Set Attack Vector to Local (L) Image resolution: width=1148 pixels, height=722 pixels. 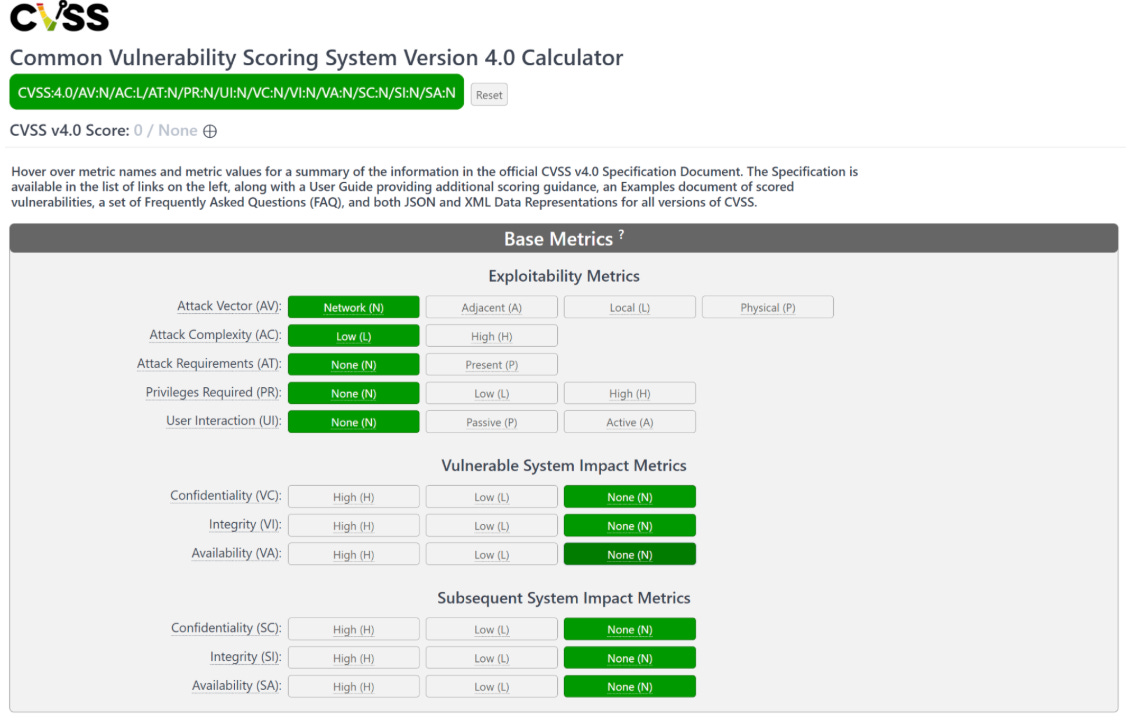point(630,308)
